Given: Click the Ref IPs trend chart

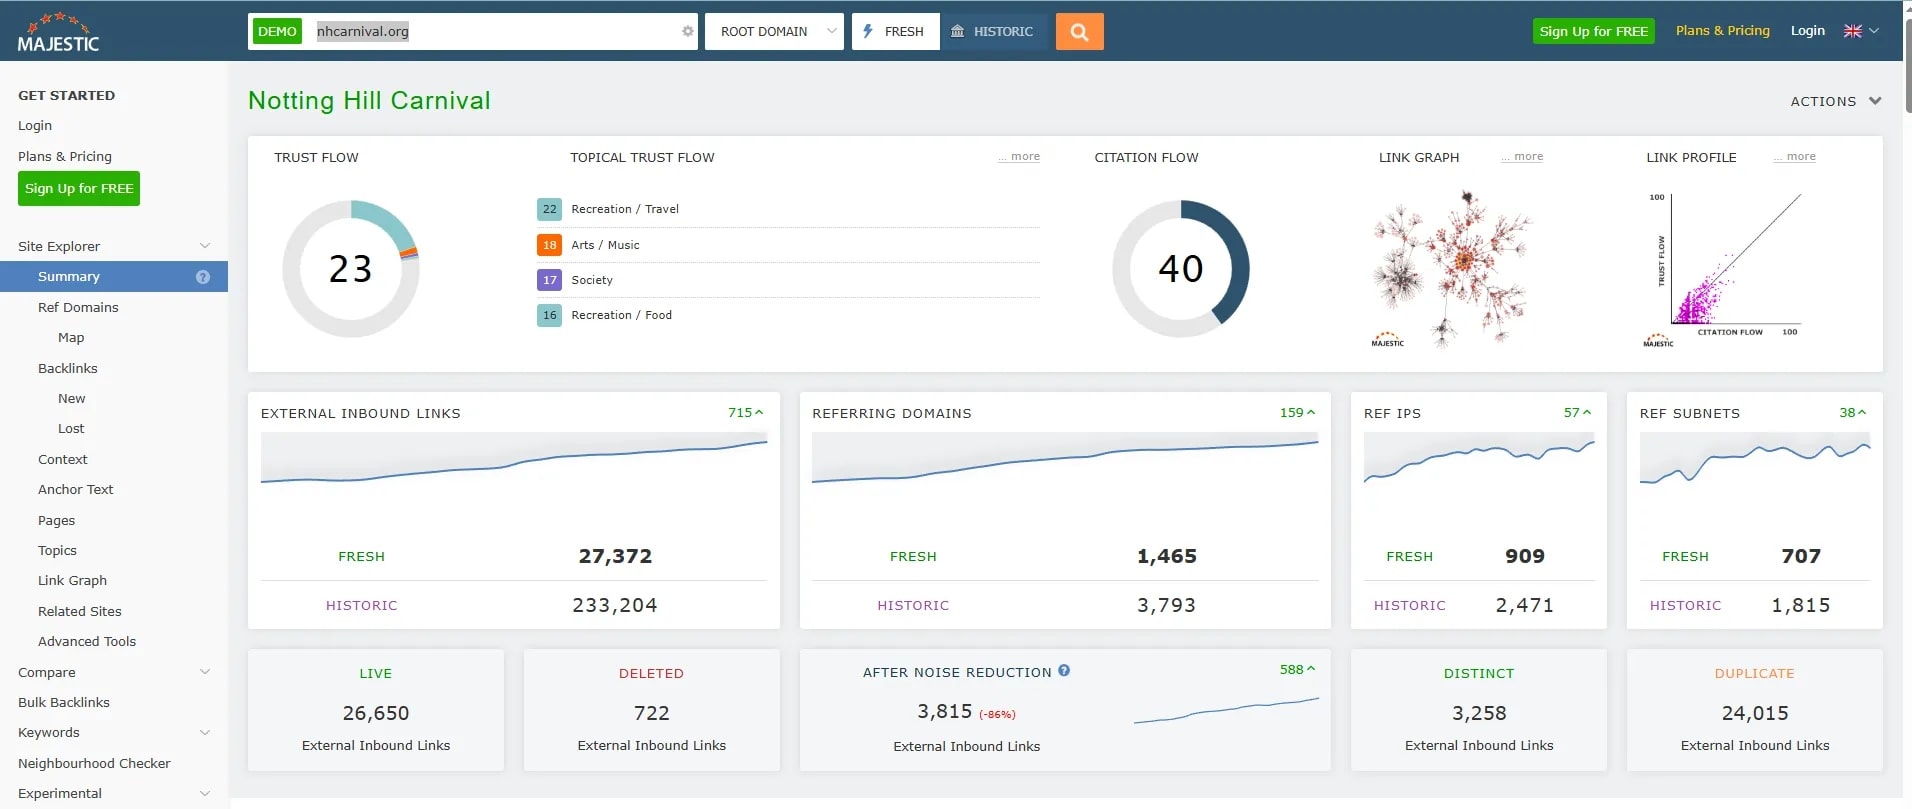Looking at the screenshot, I should (1479, 460).
